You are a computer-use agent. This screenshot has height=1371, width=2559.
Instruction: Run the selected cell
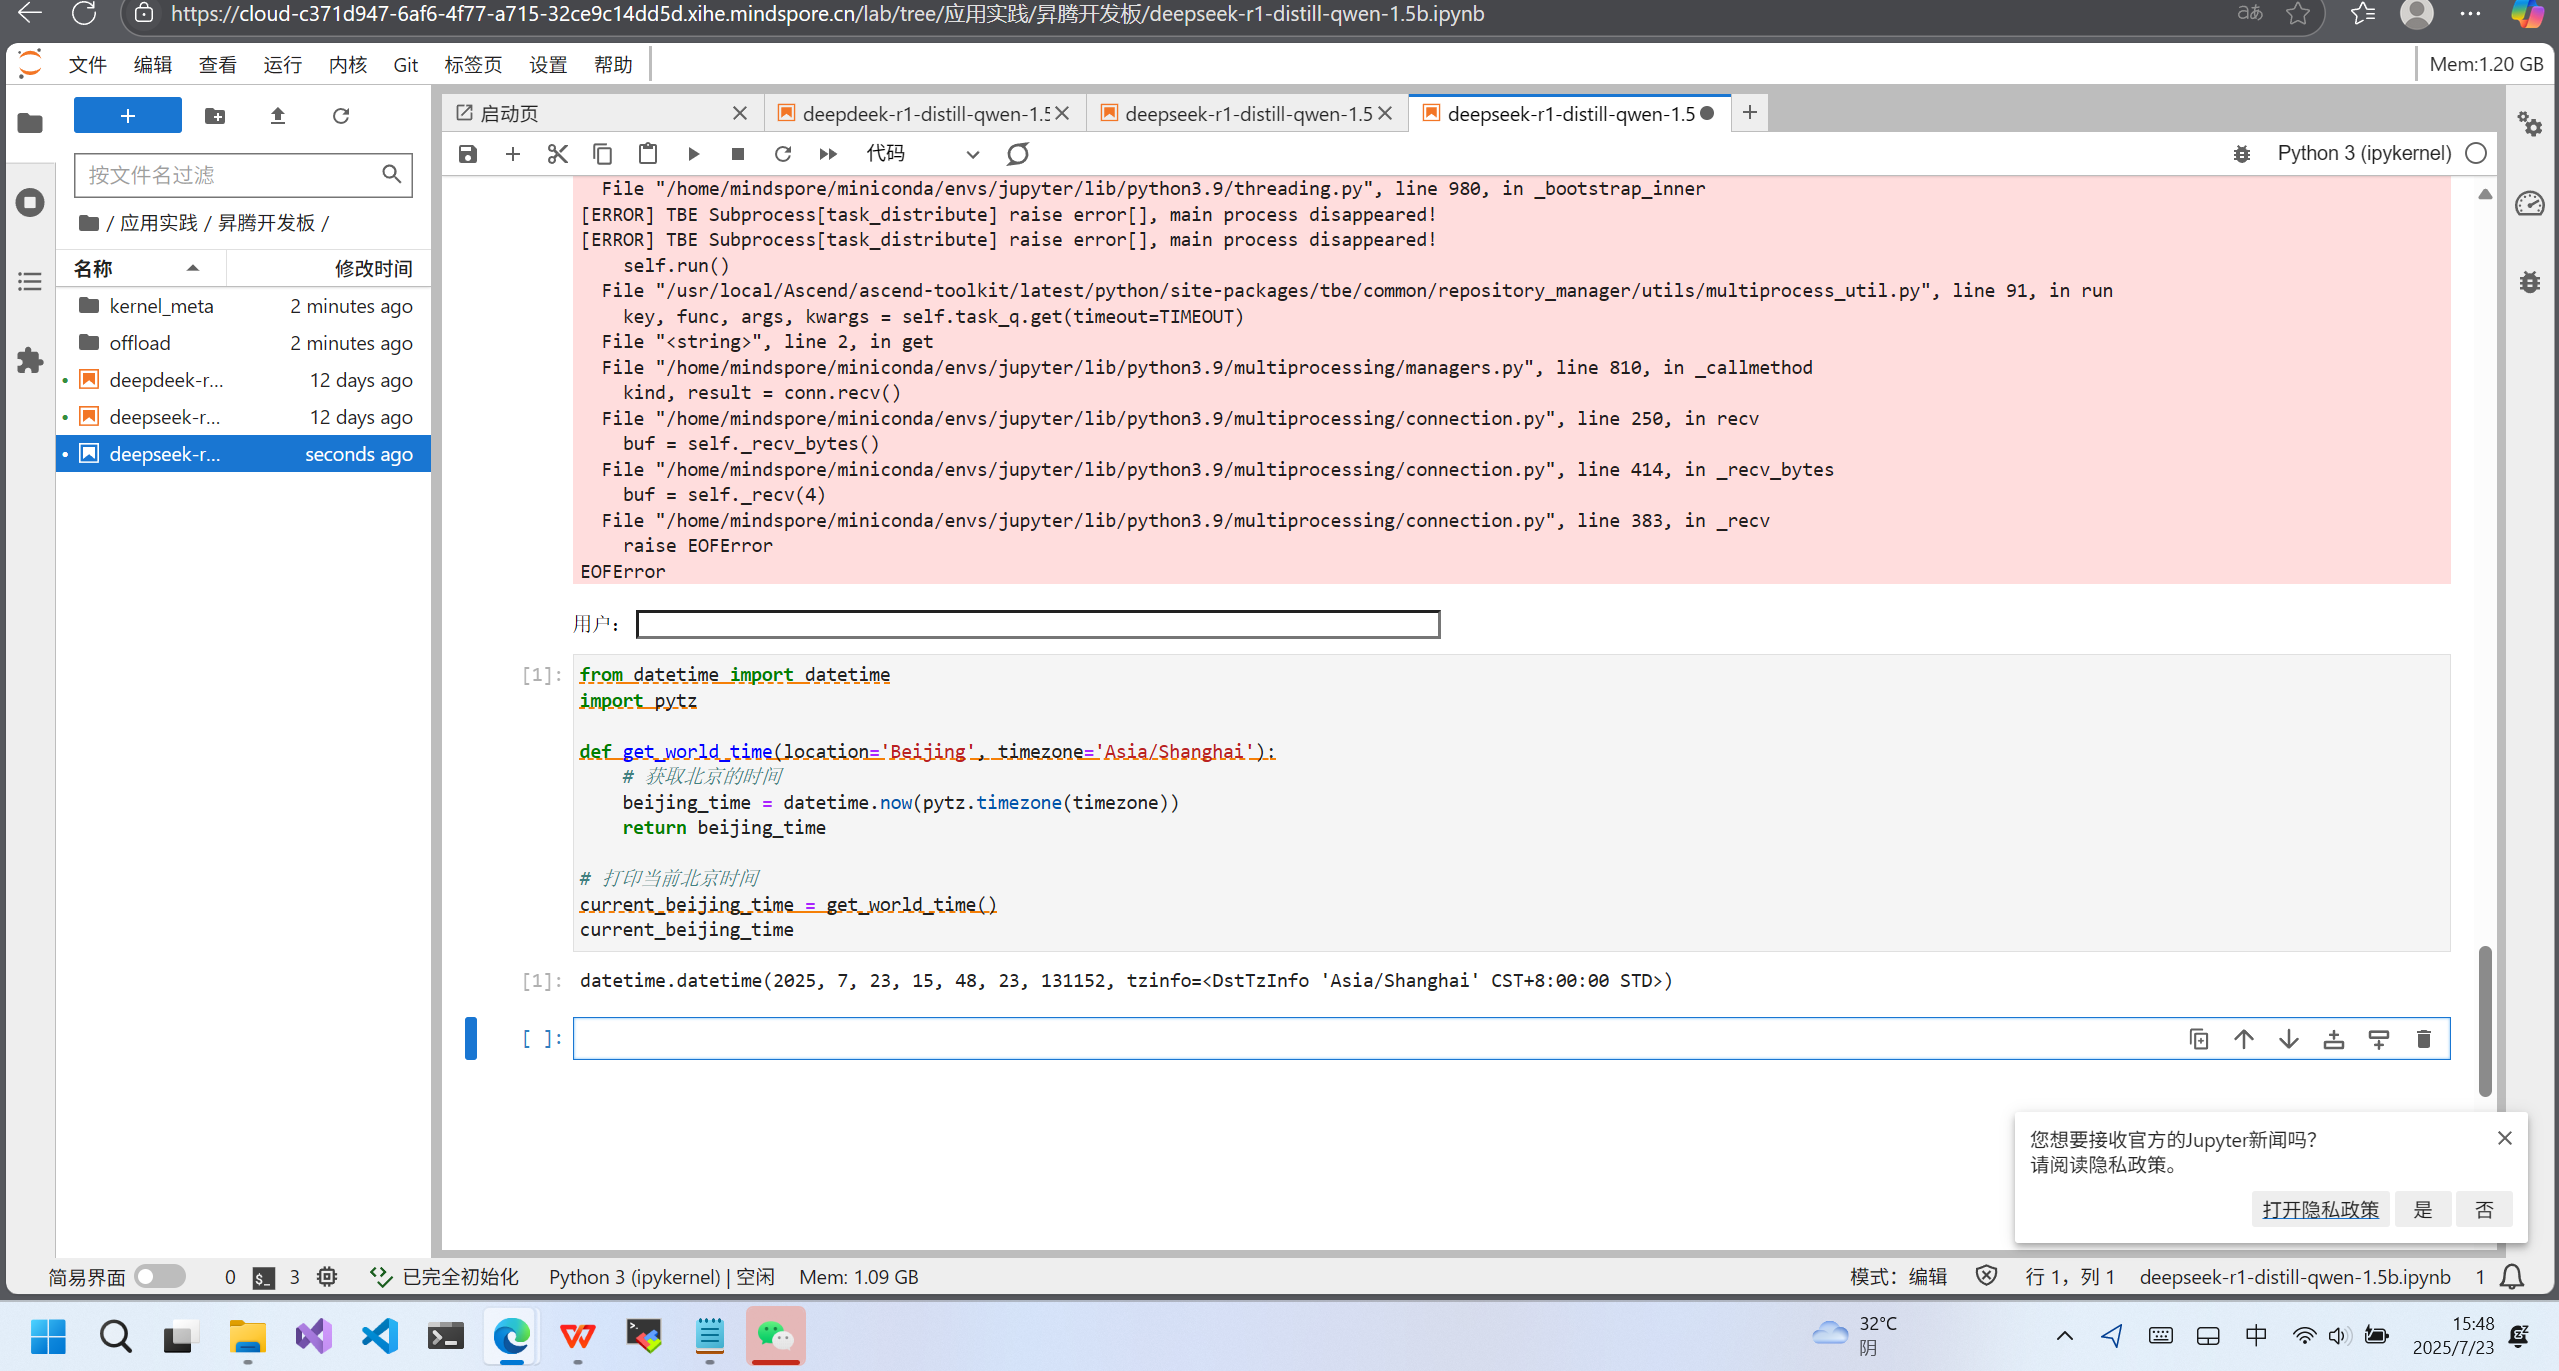[693, 154]
